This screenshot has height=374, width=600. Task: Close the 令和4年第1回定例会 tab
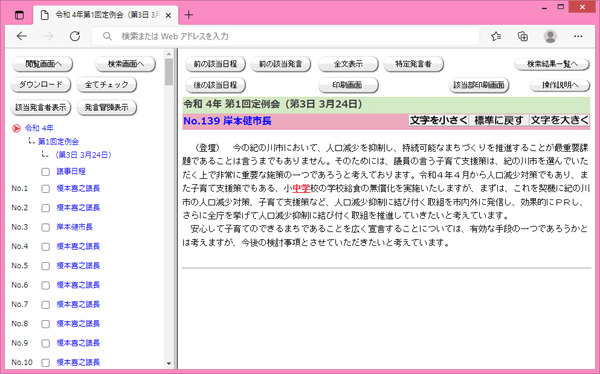[168, 15]
